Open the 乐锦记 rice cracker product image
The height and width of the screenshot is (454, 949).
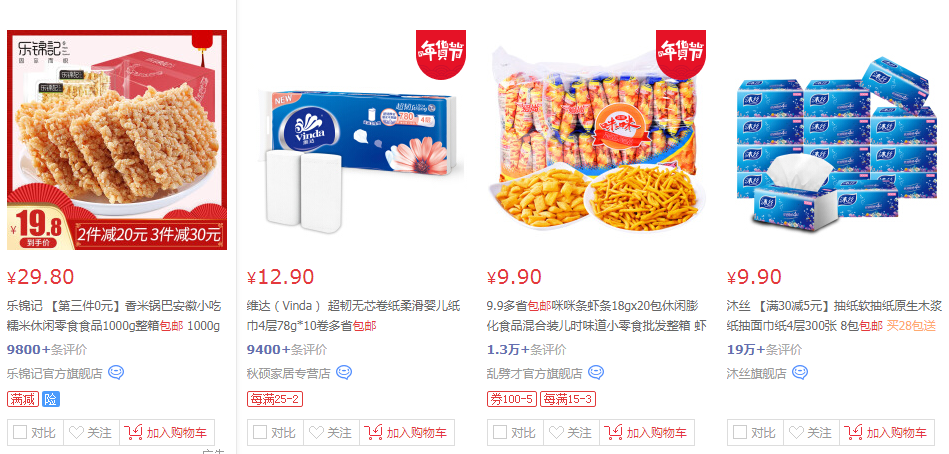117,140
